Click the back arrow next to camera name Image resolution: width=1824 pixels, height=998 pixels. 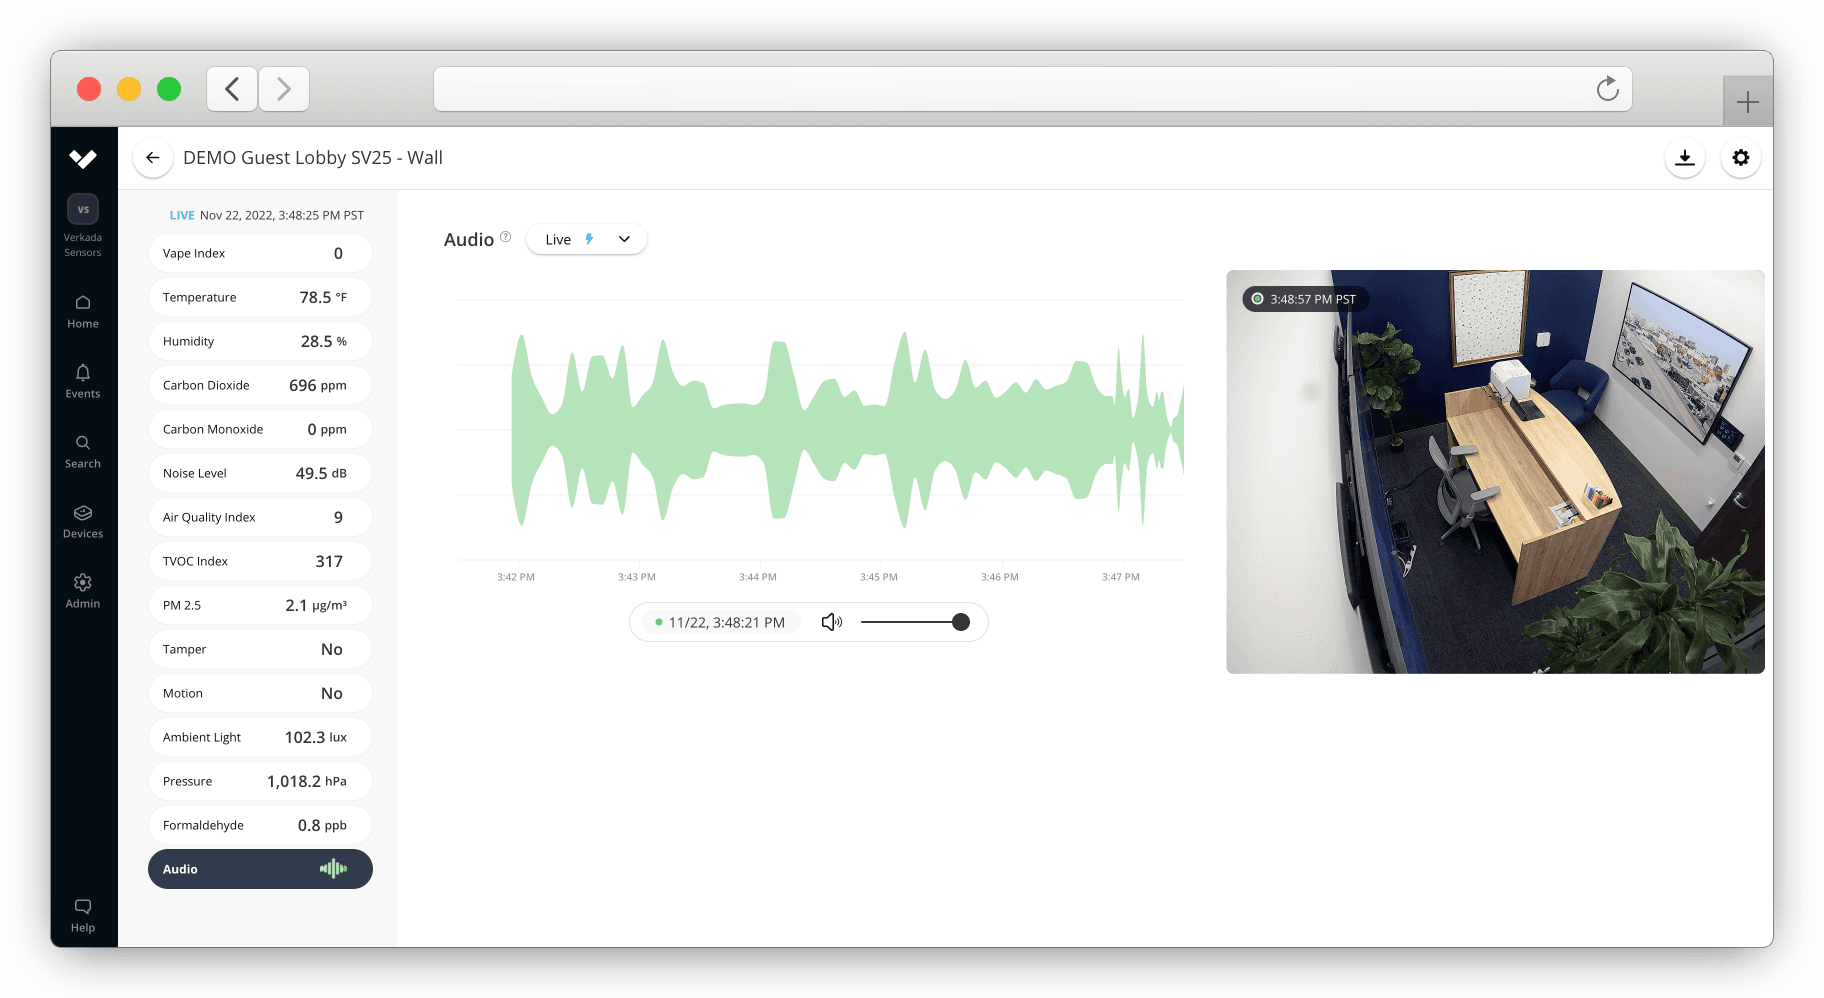tap(152, 158)
